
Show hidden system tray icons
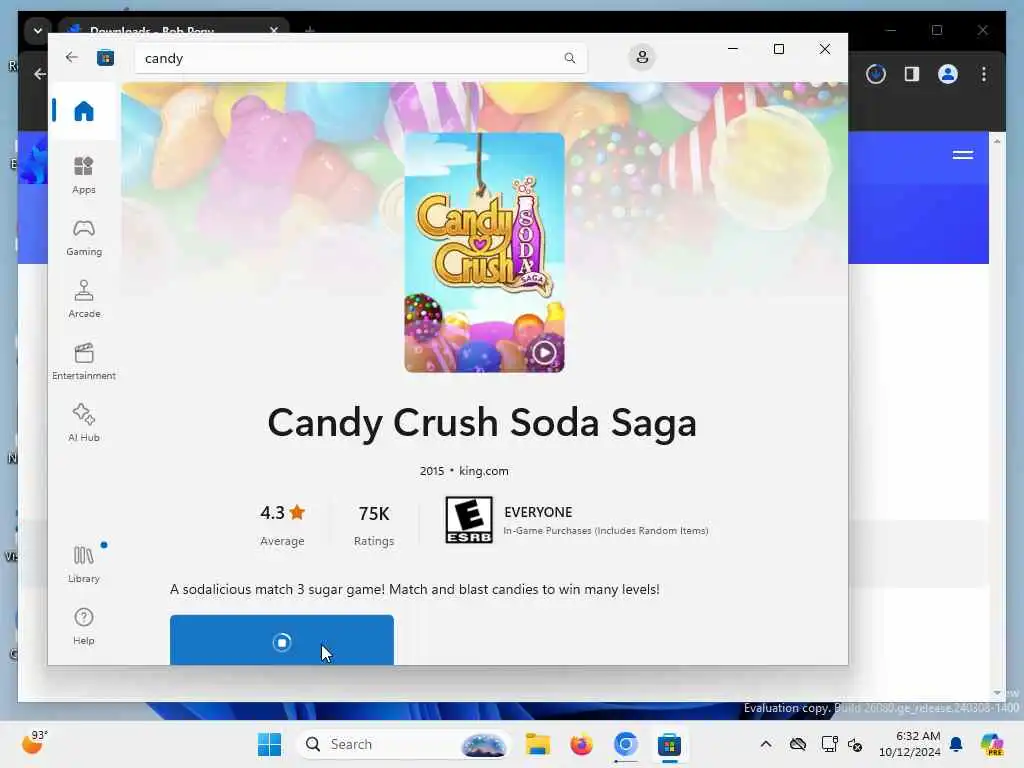pos(766,744)
